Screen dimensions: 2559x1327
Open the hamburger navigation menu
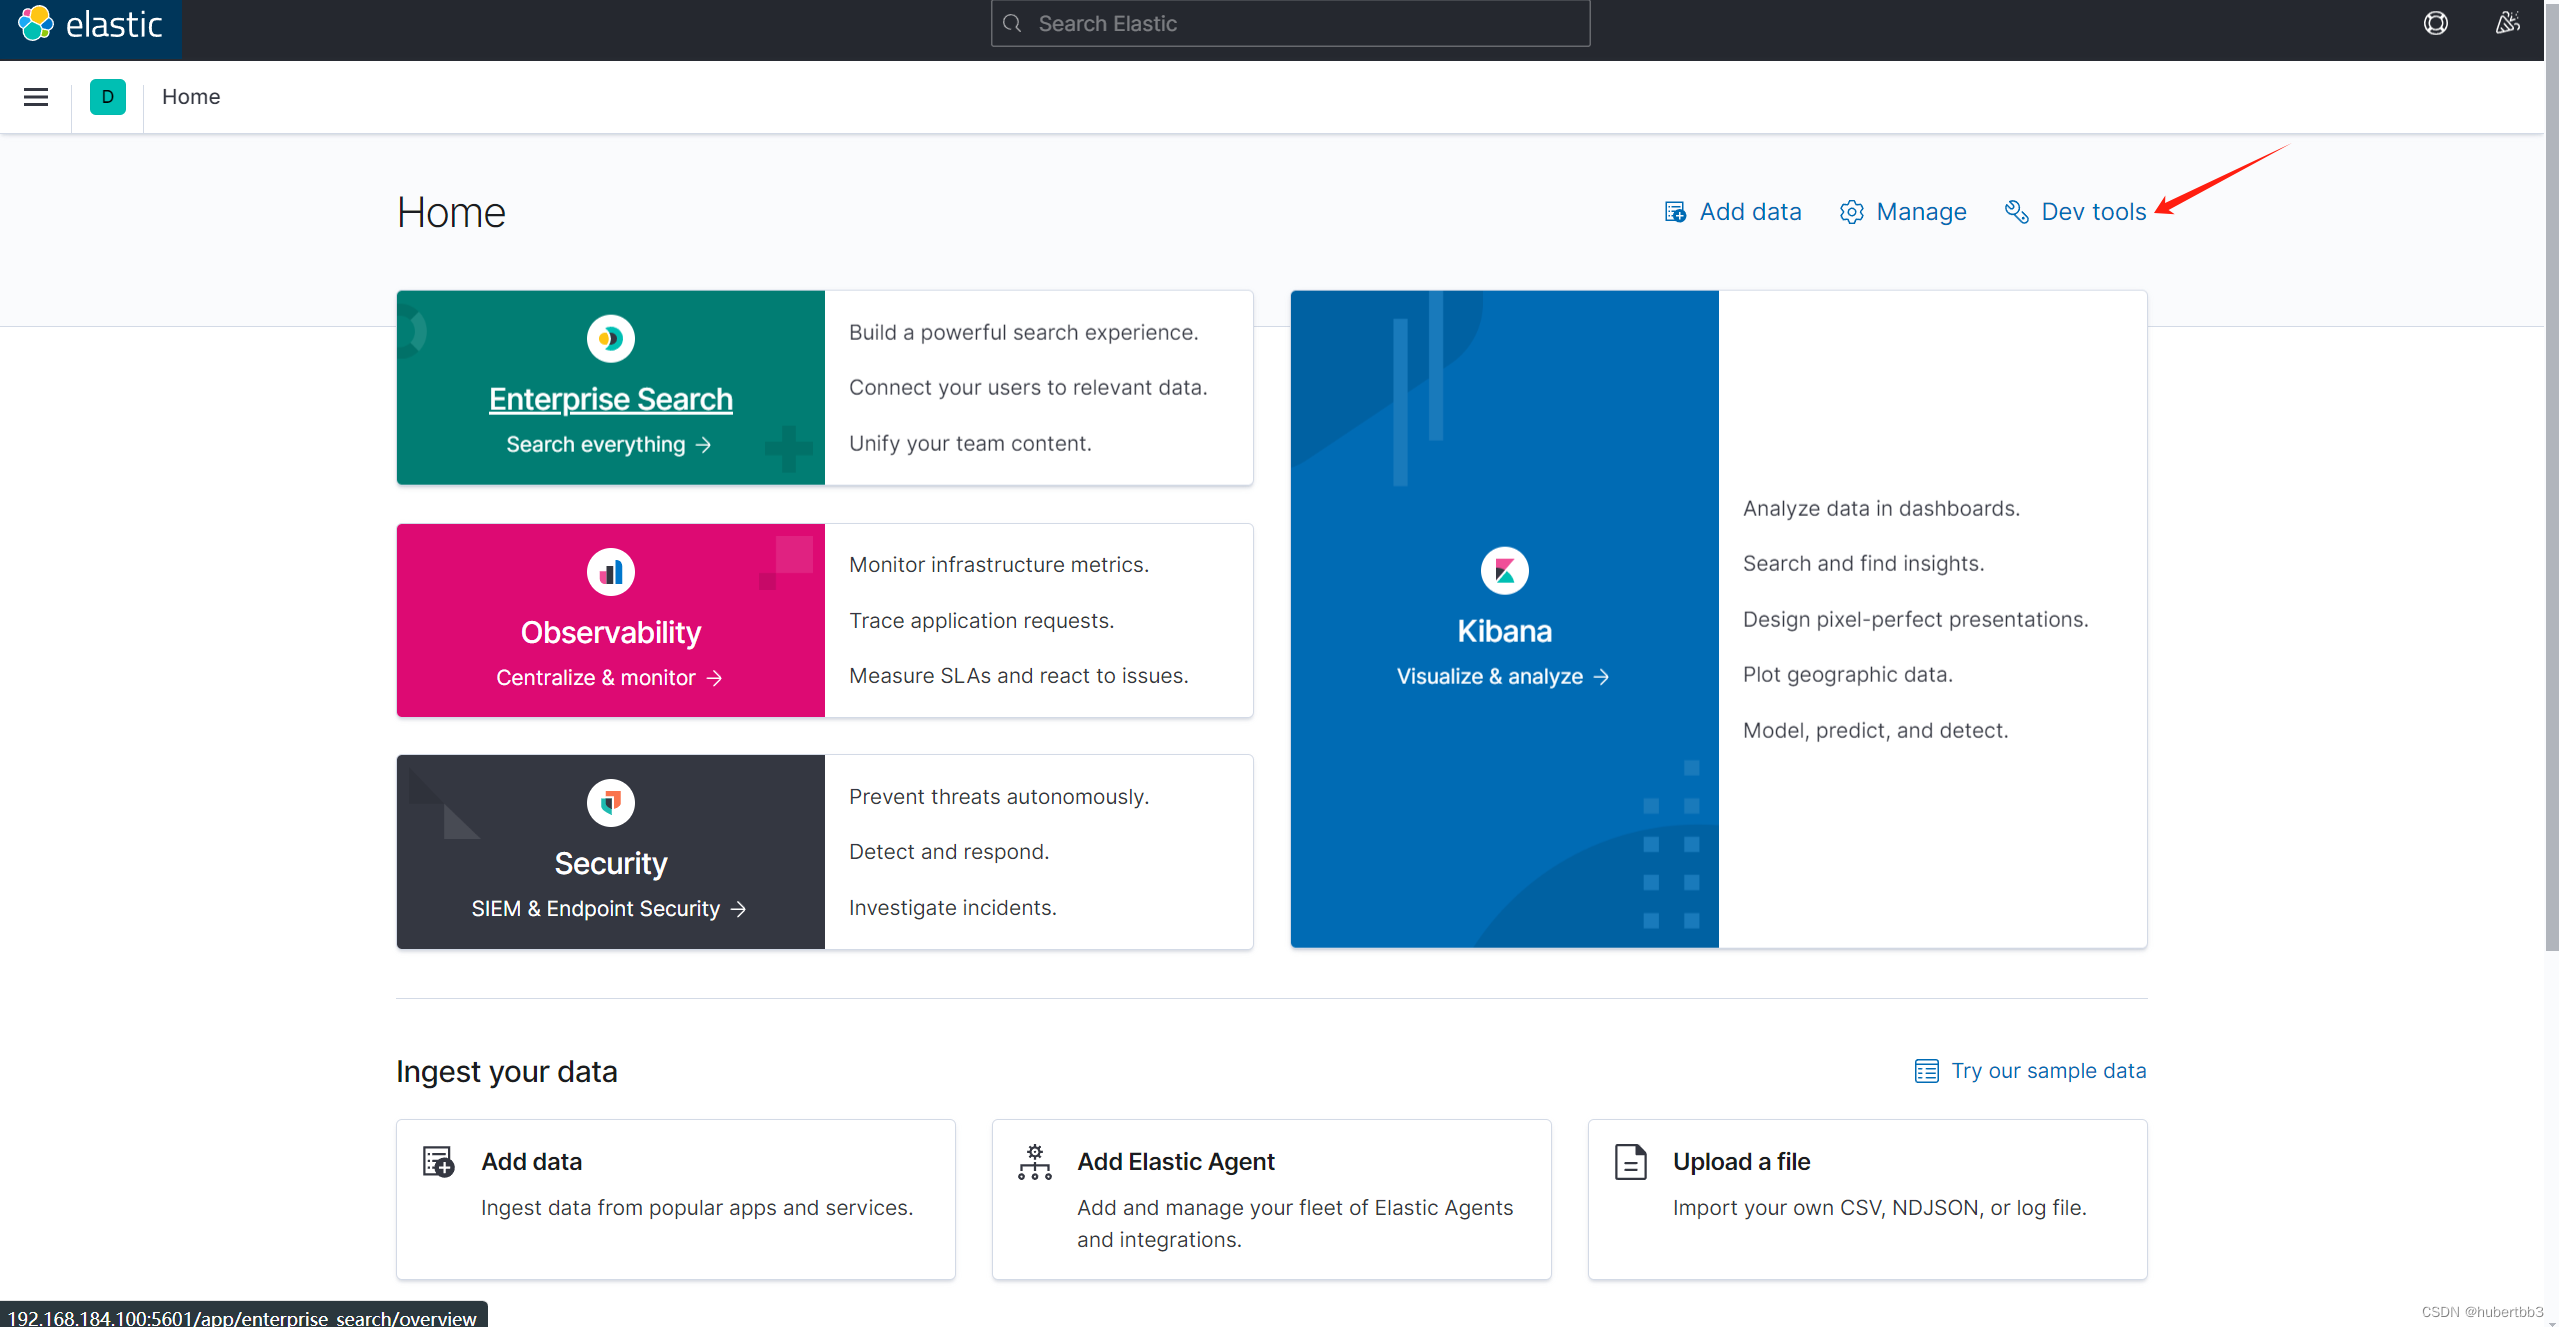tap(36, 97)
